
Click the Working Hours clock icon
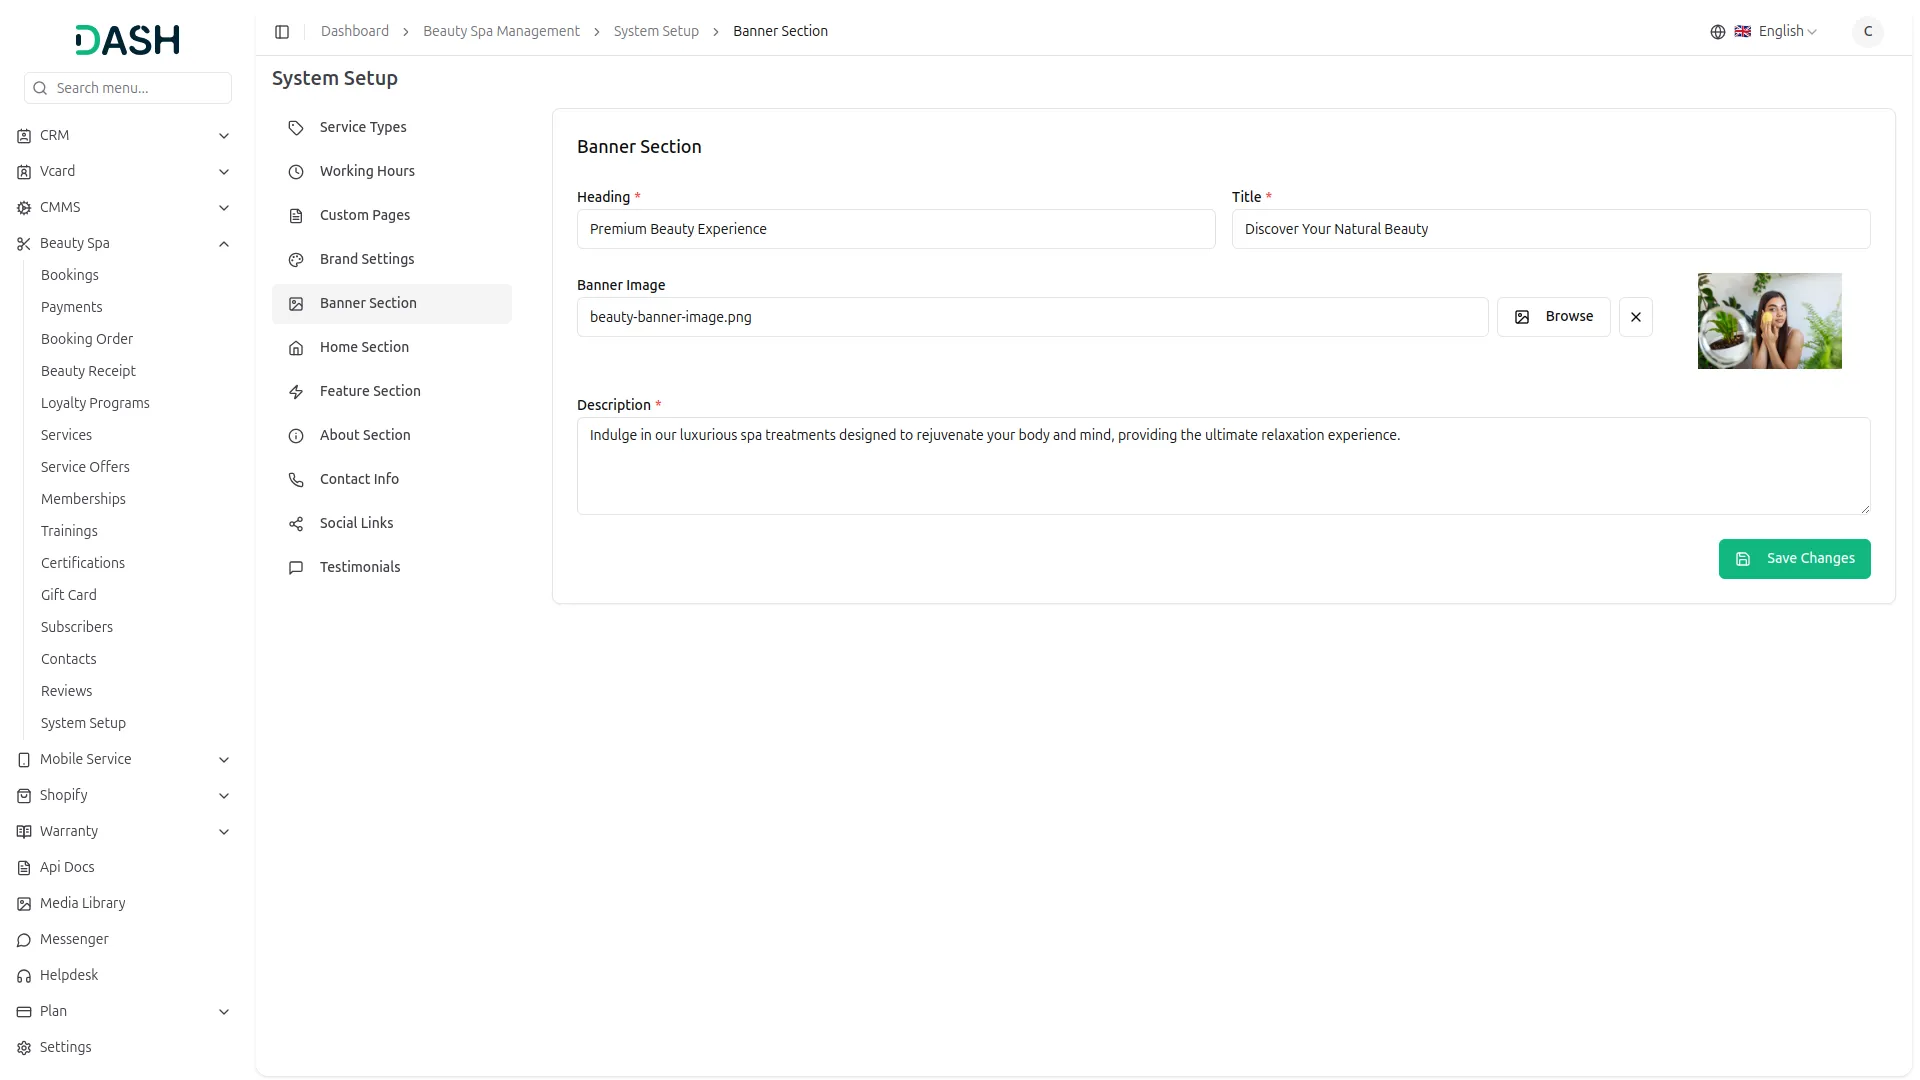(296, 172)
